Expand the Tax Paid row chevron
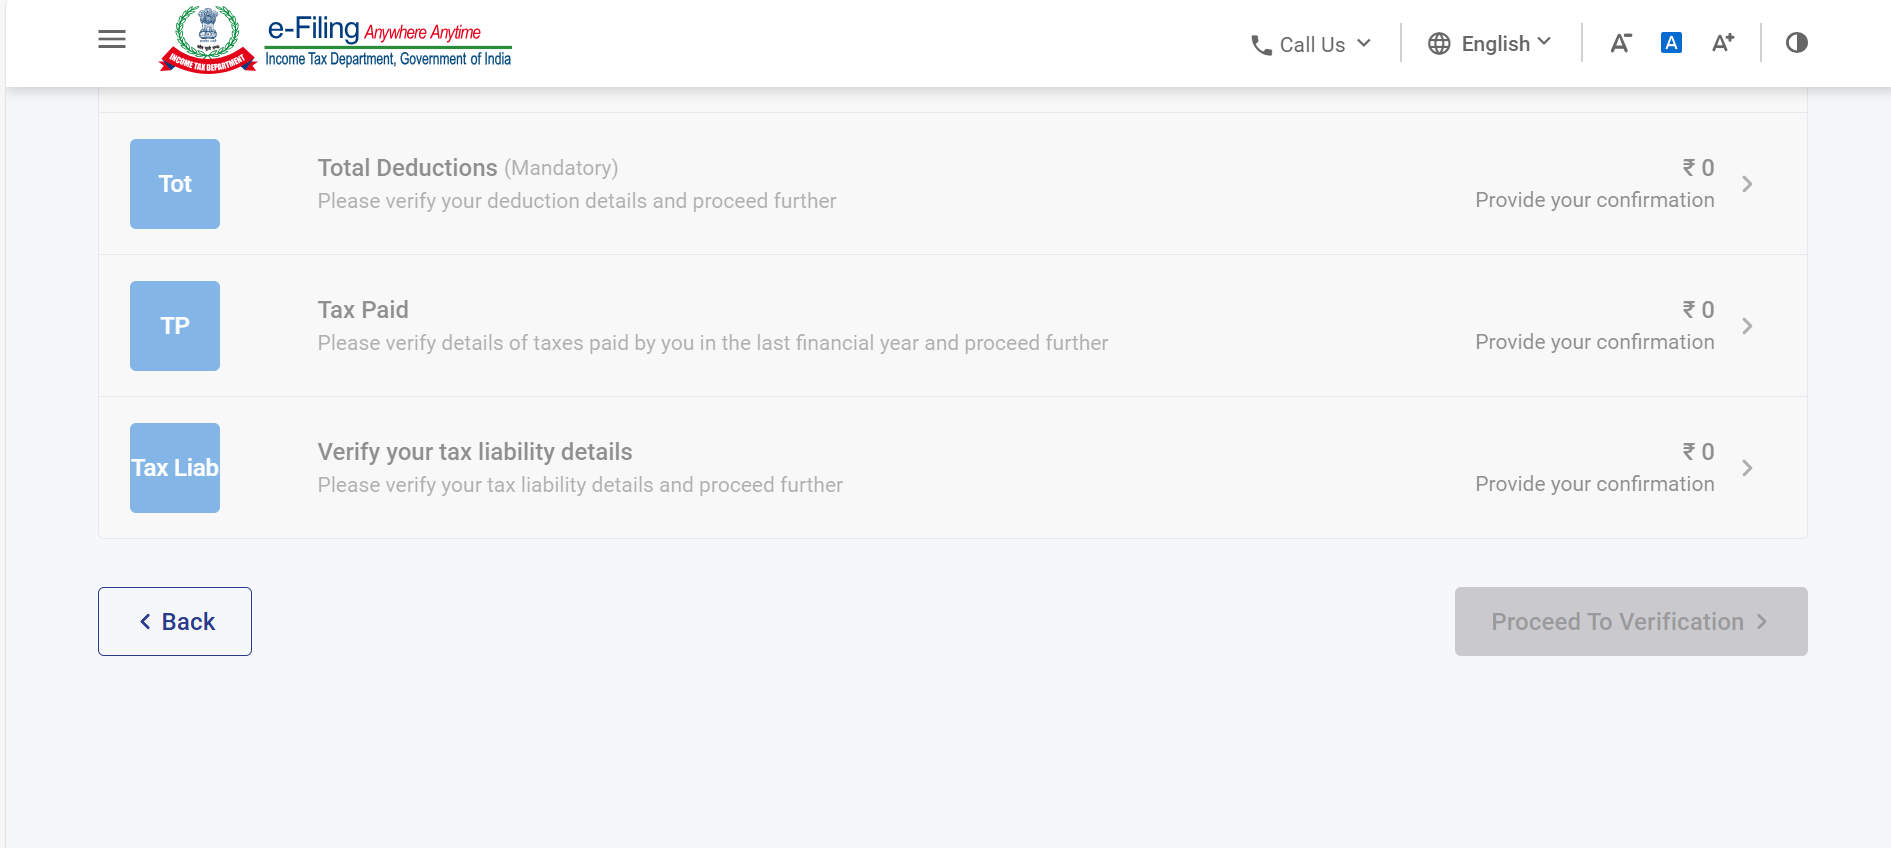The width and height of the screenshot is (1891, 848). pyautogui.click(x=1747, y=326)
